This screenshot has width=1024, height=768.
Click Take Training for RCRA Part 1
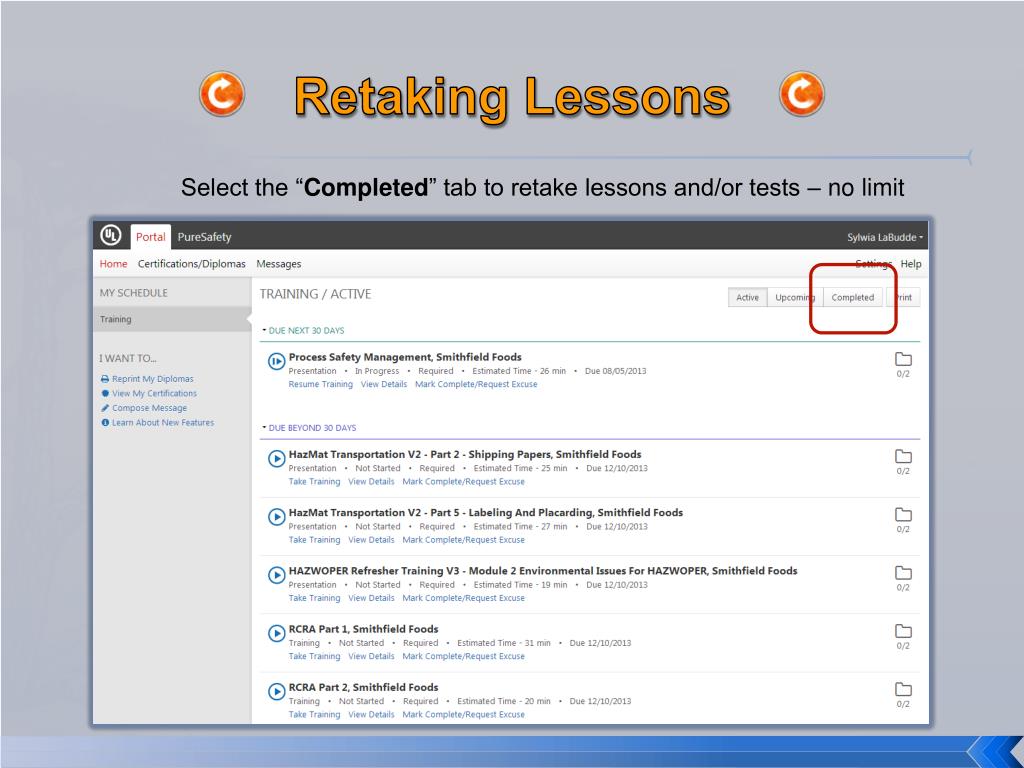tap(314, 656)
